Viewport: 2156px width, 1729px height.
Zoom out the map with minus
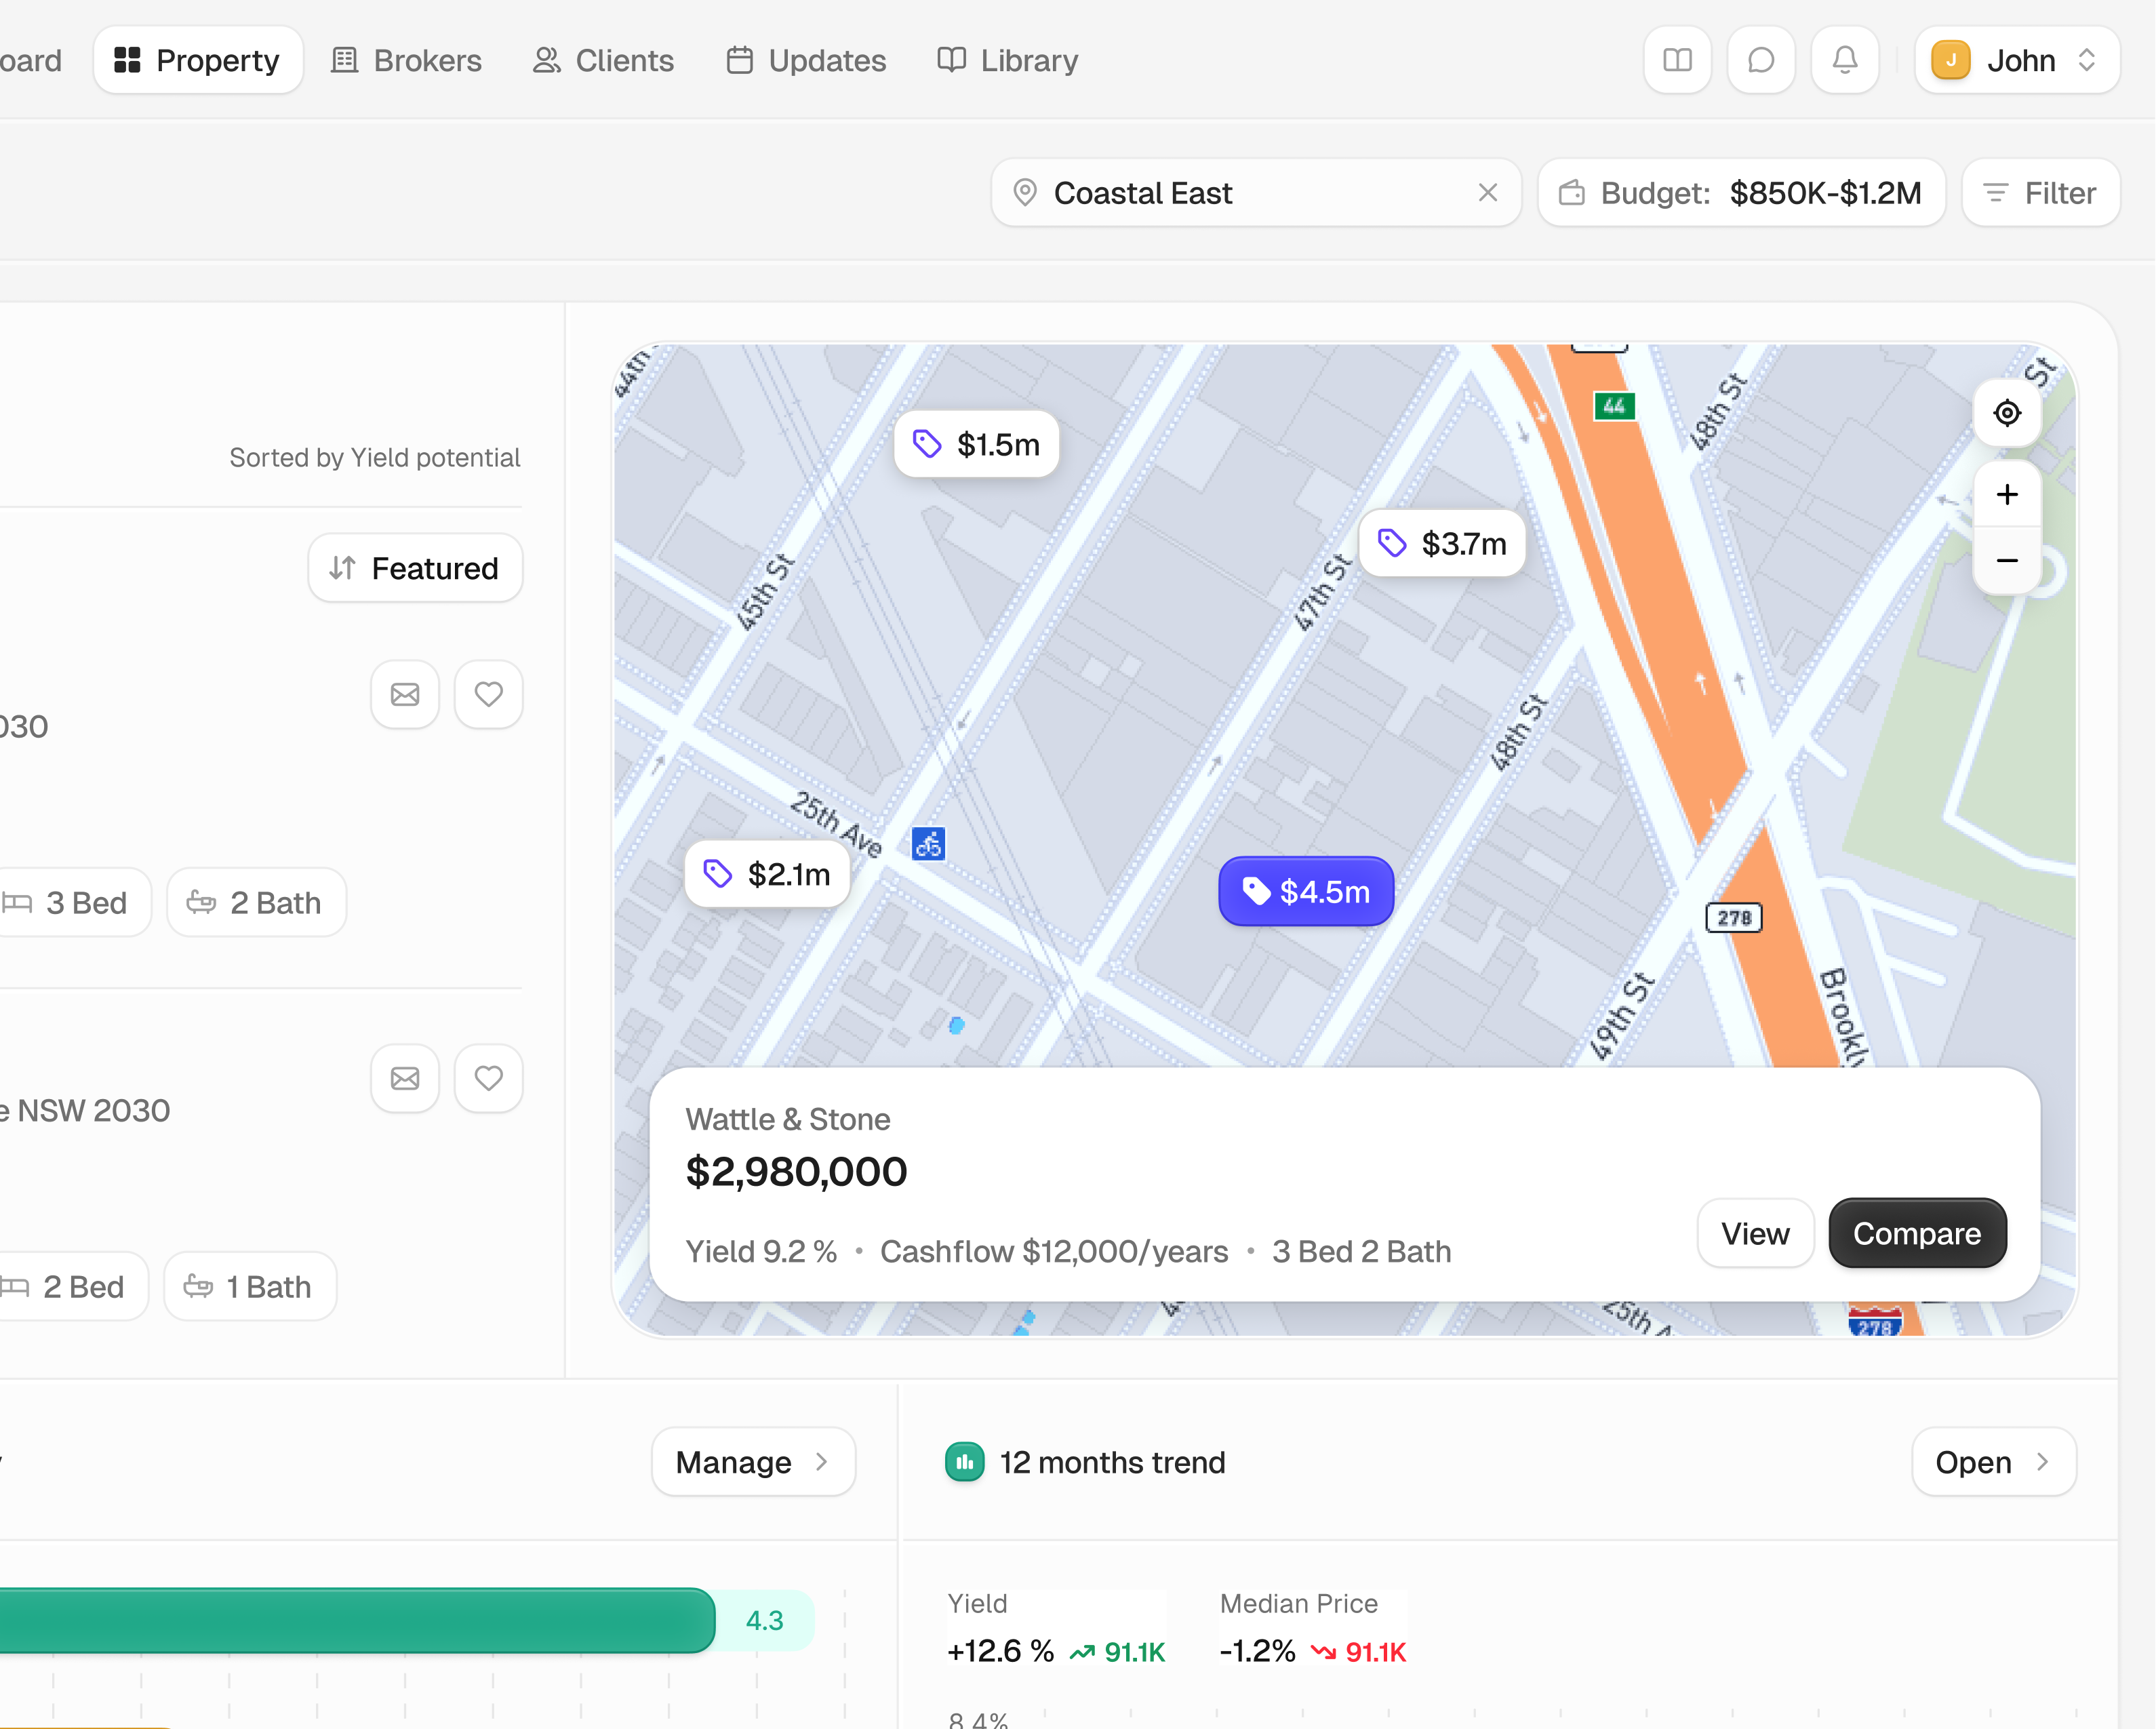coord(2006,560)
